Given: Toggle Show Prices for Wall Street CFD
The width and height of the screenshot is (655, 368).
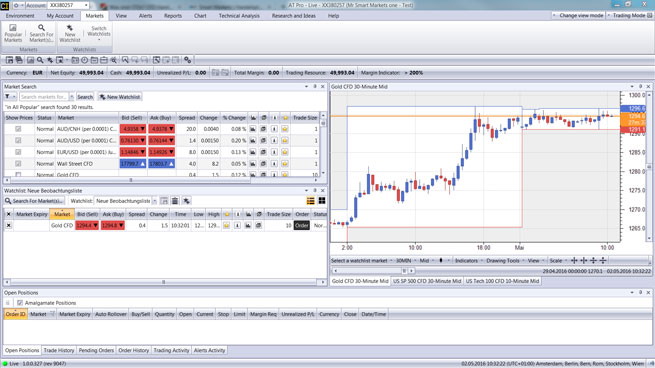Looking at the screenshot, I should point(18,164).
